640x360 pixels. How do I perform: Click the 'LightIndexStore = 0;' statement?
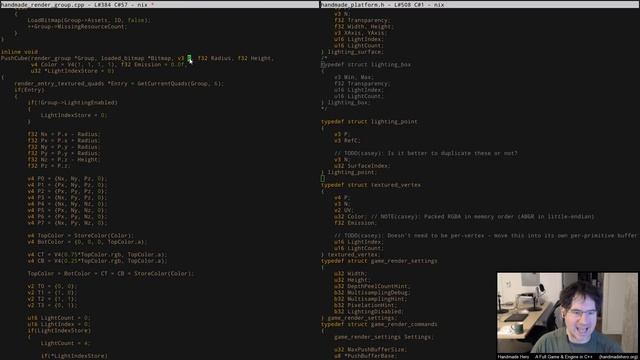coord(74,115)
